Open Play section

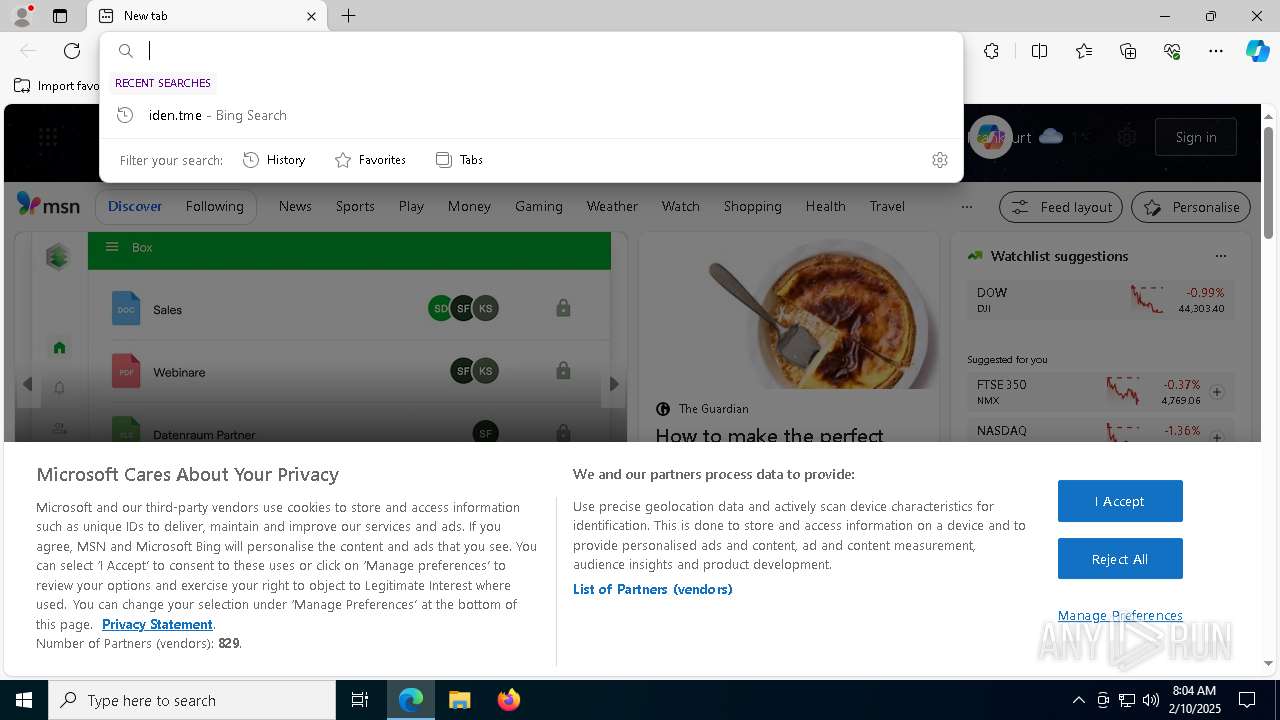(x=411, y=206)
